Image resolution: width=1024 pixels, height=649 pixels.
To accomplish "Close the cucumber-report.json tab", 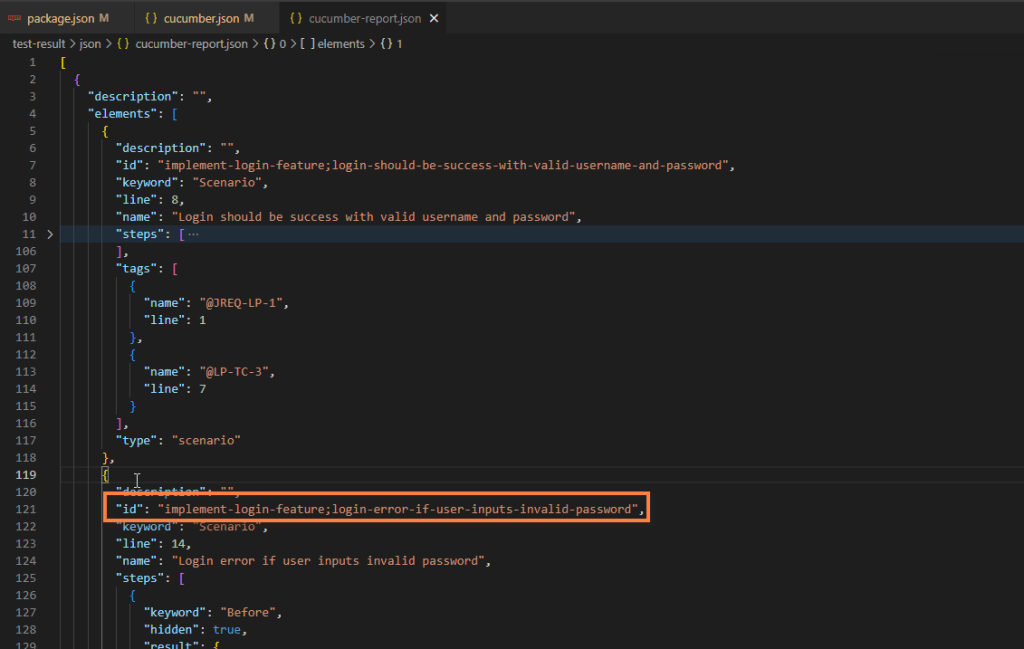I will (x=433, y=18).
